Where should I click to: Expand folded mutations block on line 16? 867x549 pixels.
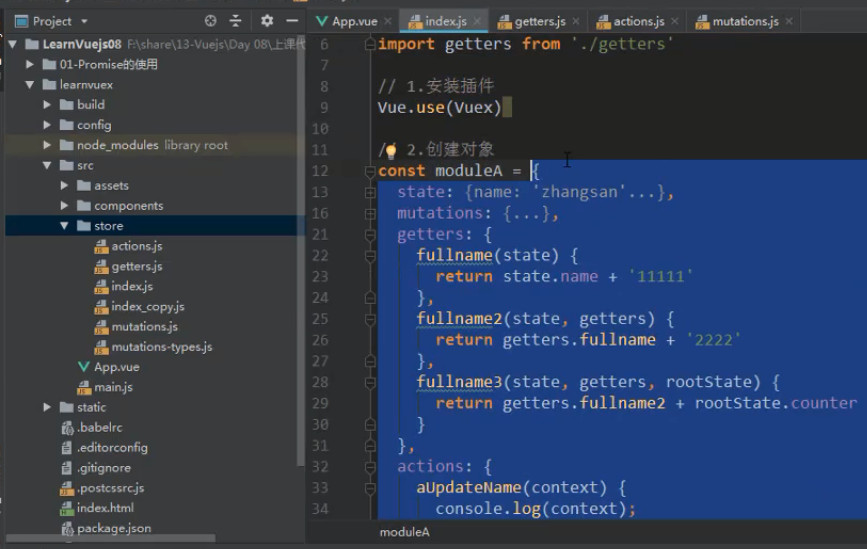(x=370, y=213)
